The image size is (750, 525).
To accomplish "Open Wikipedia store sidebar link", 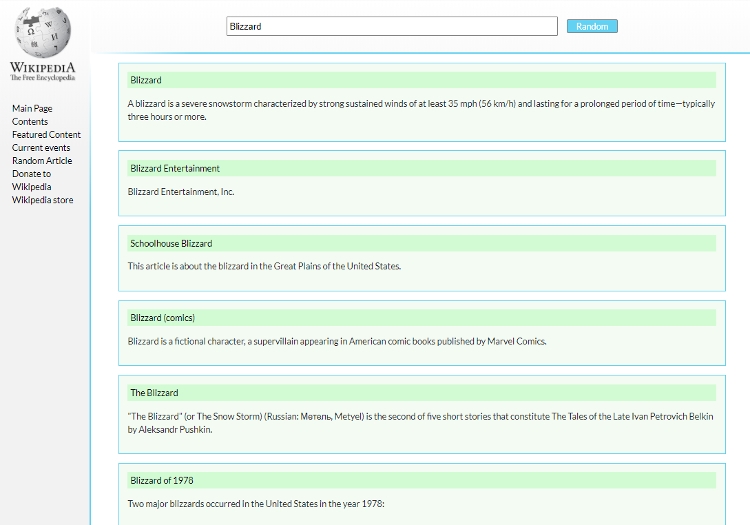I will point(43,200).
